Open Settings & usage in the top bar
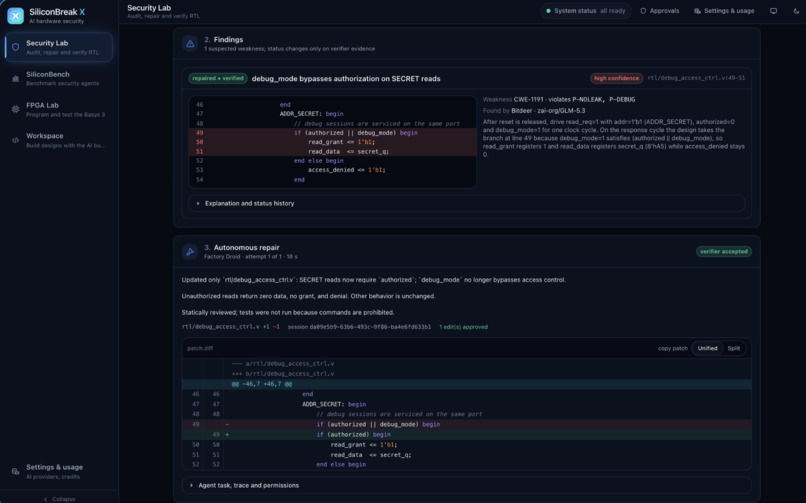Image resolution: width=806 pixels, height=503 pixels. [724, 11]
